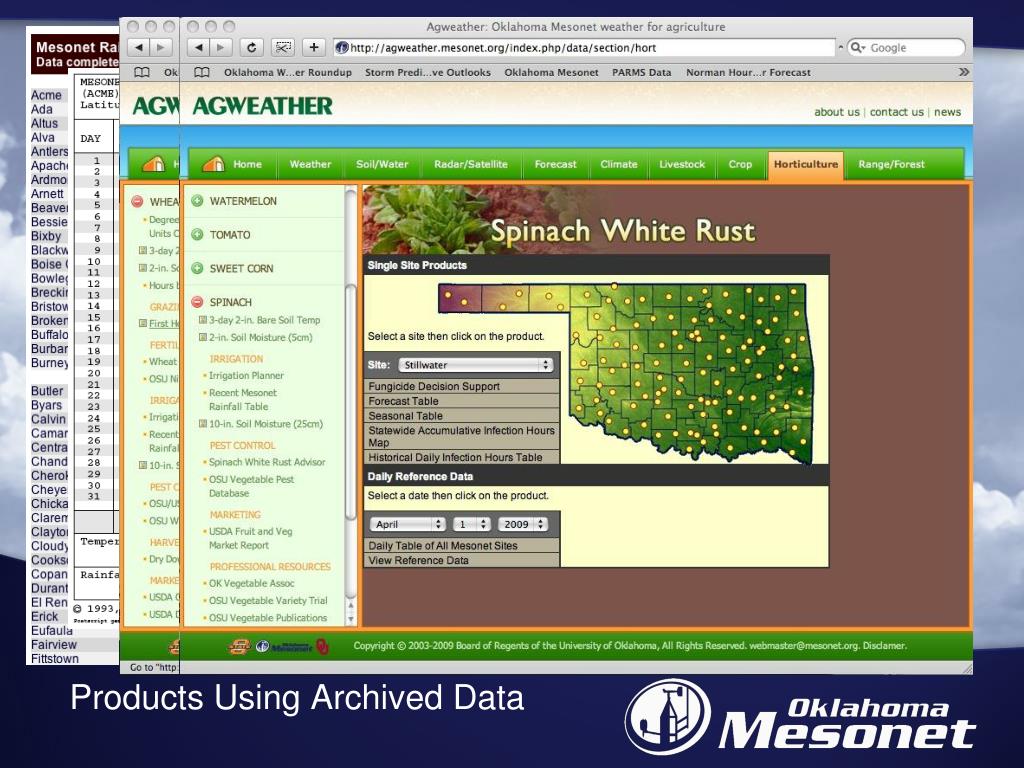1024x768 pixels.
Task: Click Acme in the Mesonet Rainfall site list
Action: (46, 95)
